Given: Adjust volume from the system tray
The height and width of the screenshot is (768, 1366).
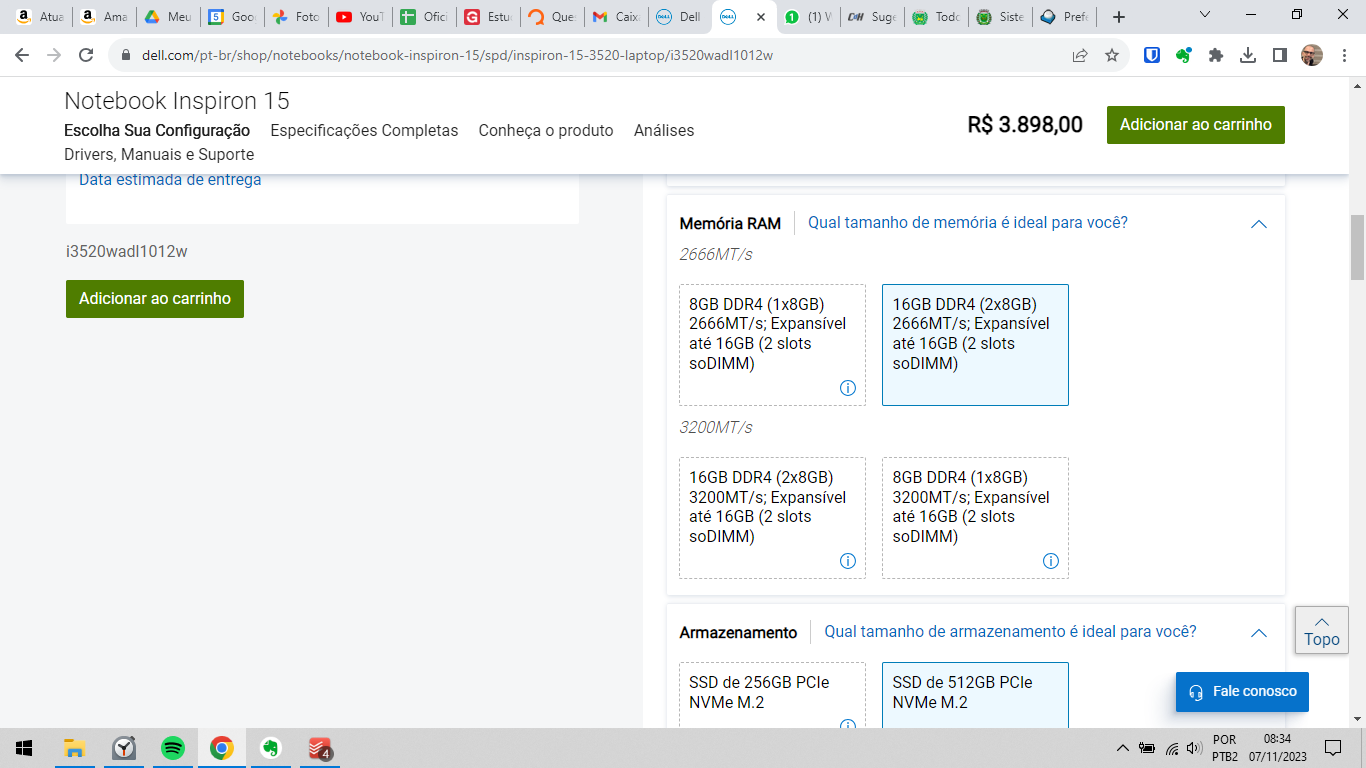Looking at the screenshot, I should pos(1192,748).
